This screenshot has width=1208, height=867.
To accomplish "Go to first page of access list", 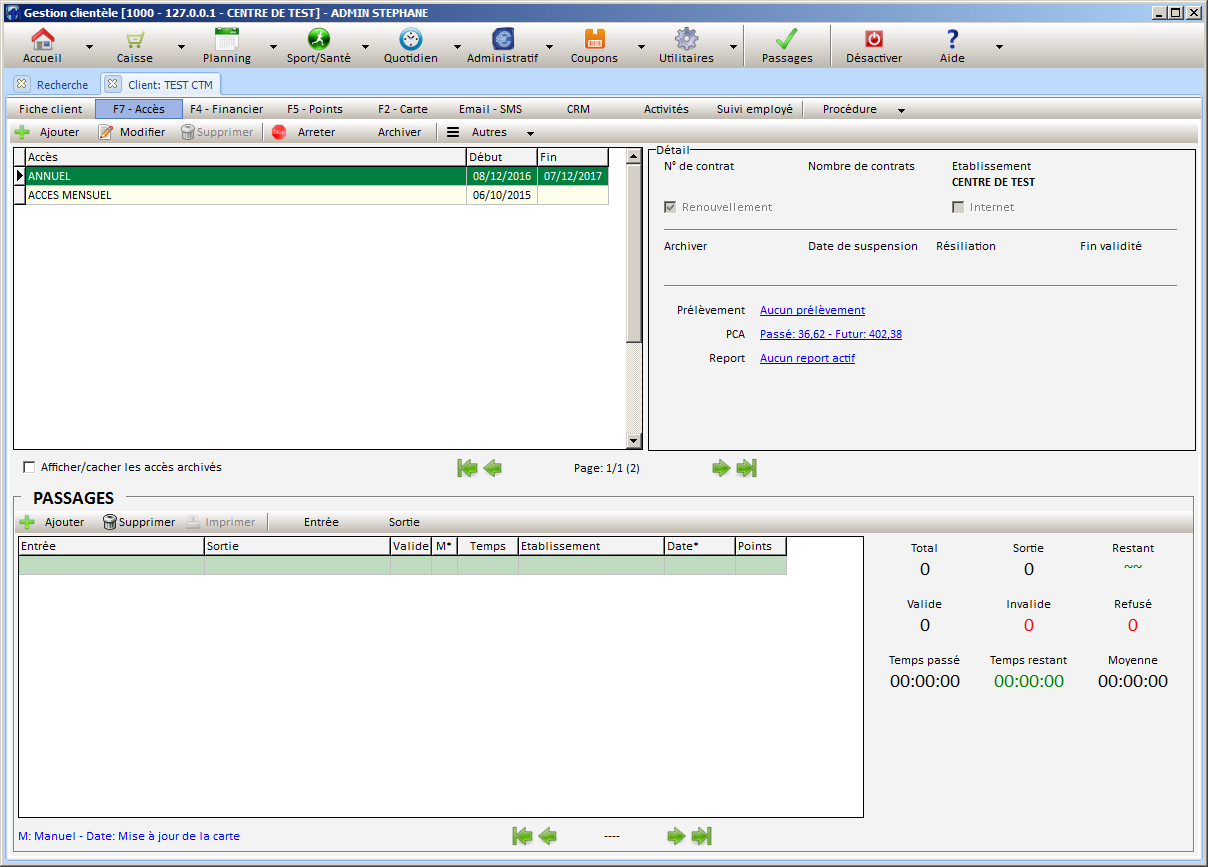I will point(467,468).
